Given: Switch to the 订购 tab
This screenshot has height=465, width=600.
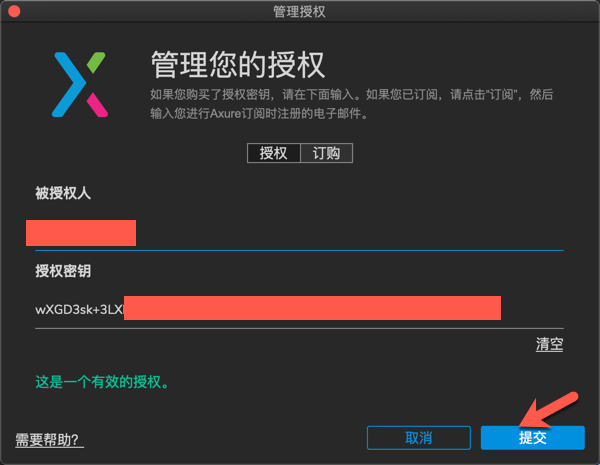Looking at the screenshot, I should coord(326,153).
